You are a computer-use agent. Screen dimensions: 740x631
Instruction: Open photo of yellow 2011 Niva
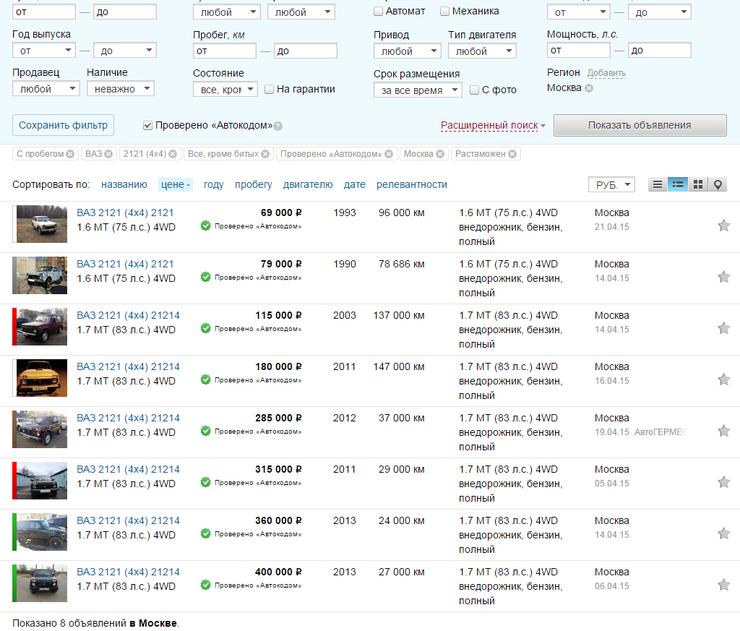pos(42,378)
